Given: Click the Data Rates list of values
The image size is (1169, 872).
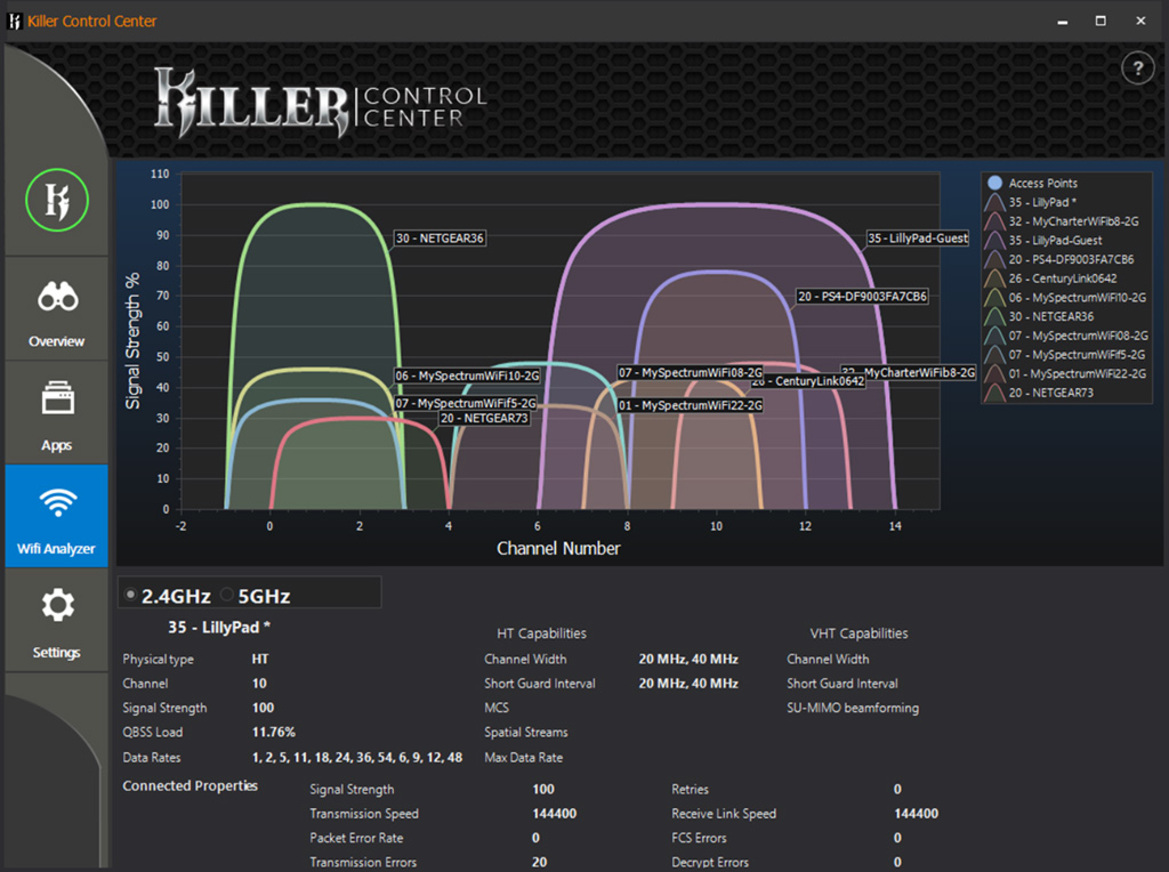Looking at the screenshot, I should (357, 757).
